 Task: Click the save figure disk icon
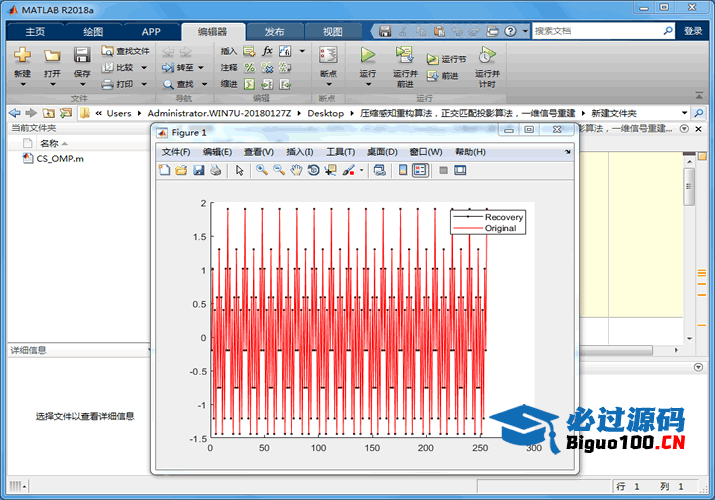point(198,170)
